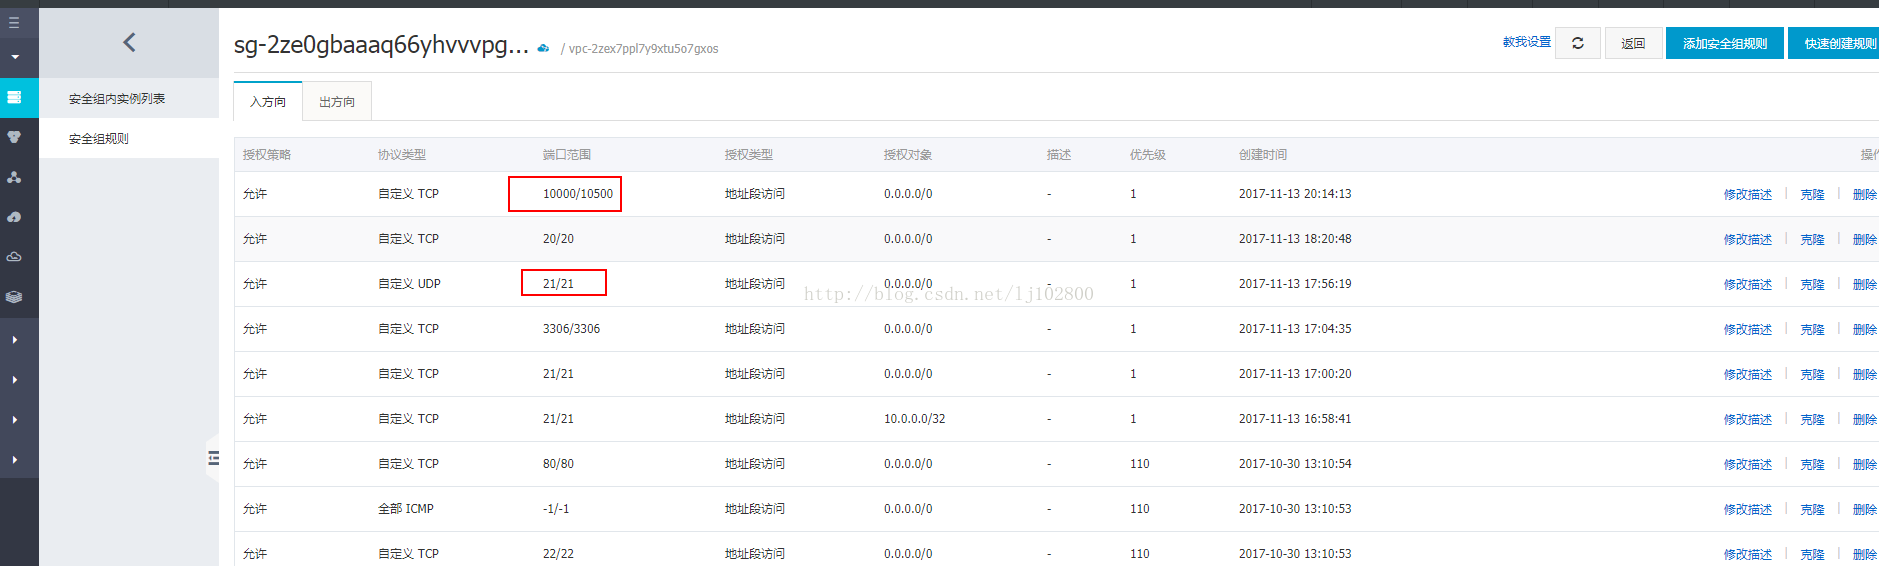
Task: Open the vpc-2zex7ppl7y9xtu5o7gxos link
Action: (643, 49)
